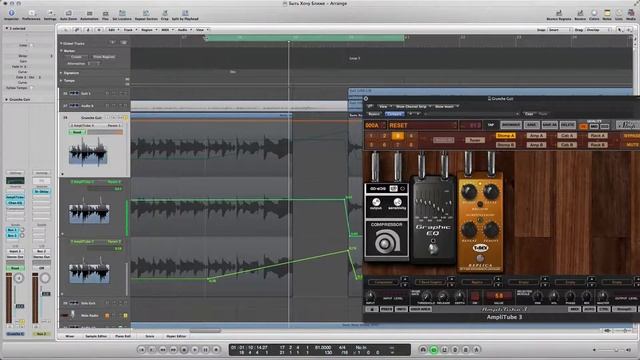
Task: Click the Tuner module in AmpliTube
Action: coord(475,140)
